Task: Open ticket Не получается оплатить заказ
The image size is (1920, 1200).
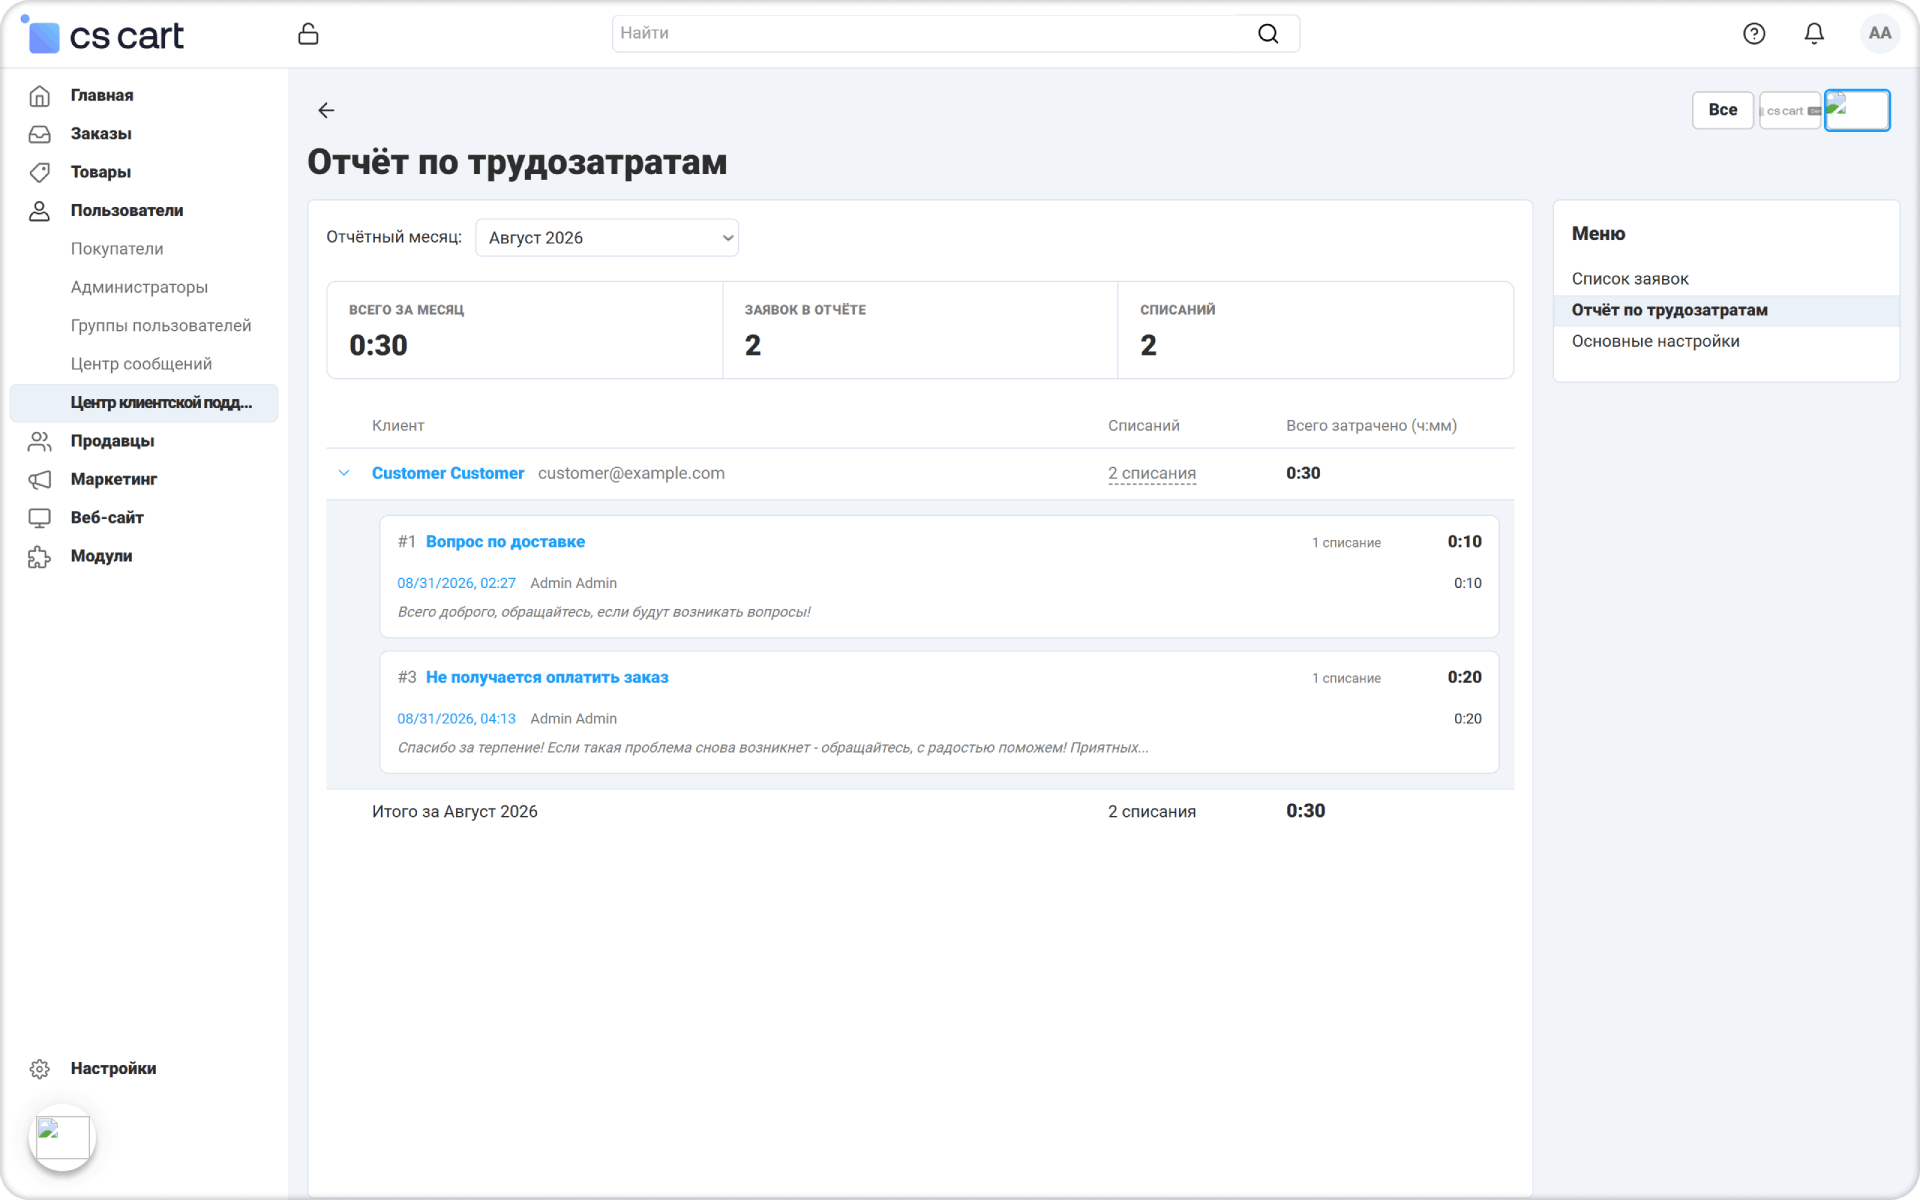Action: click(547, 677)
